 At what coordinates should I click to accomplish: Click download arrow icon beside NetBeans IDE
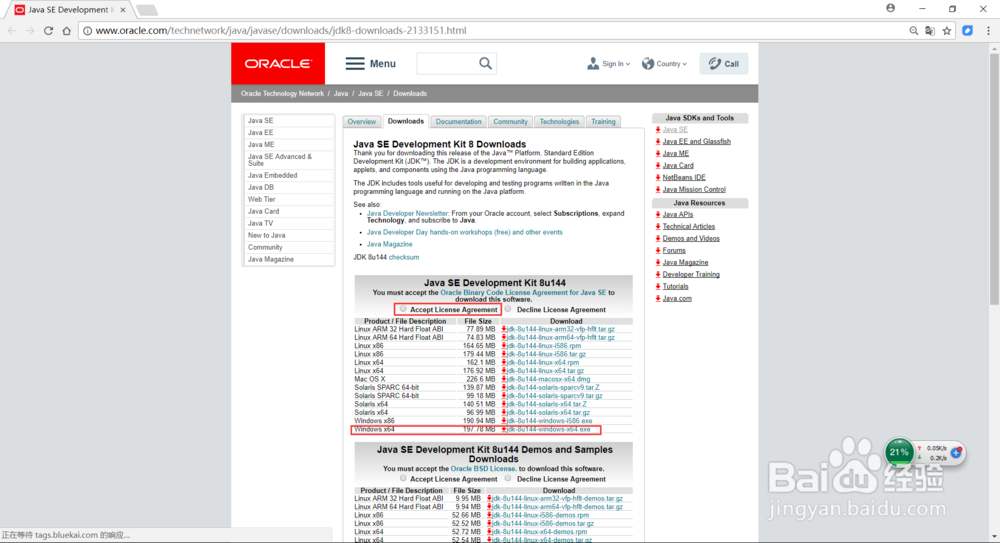(x=658, y=177)
